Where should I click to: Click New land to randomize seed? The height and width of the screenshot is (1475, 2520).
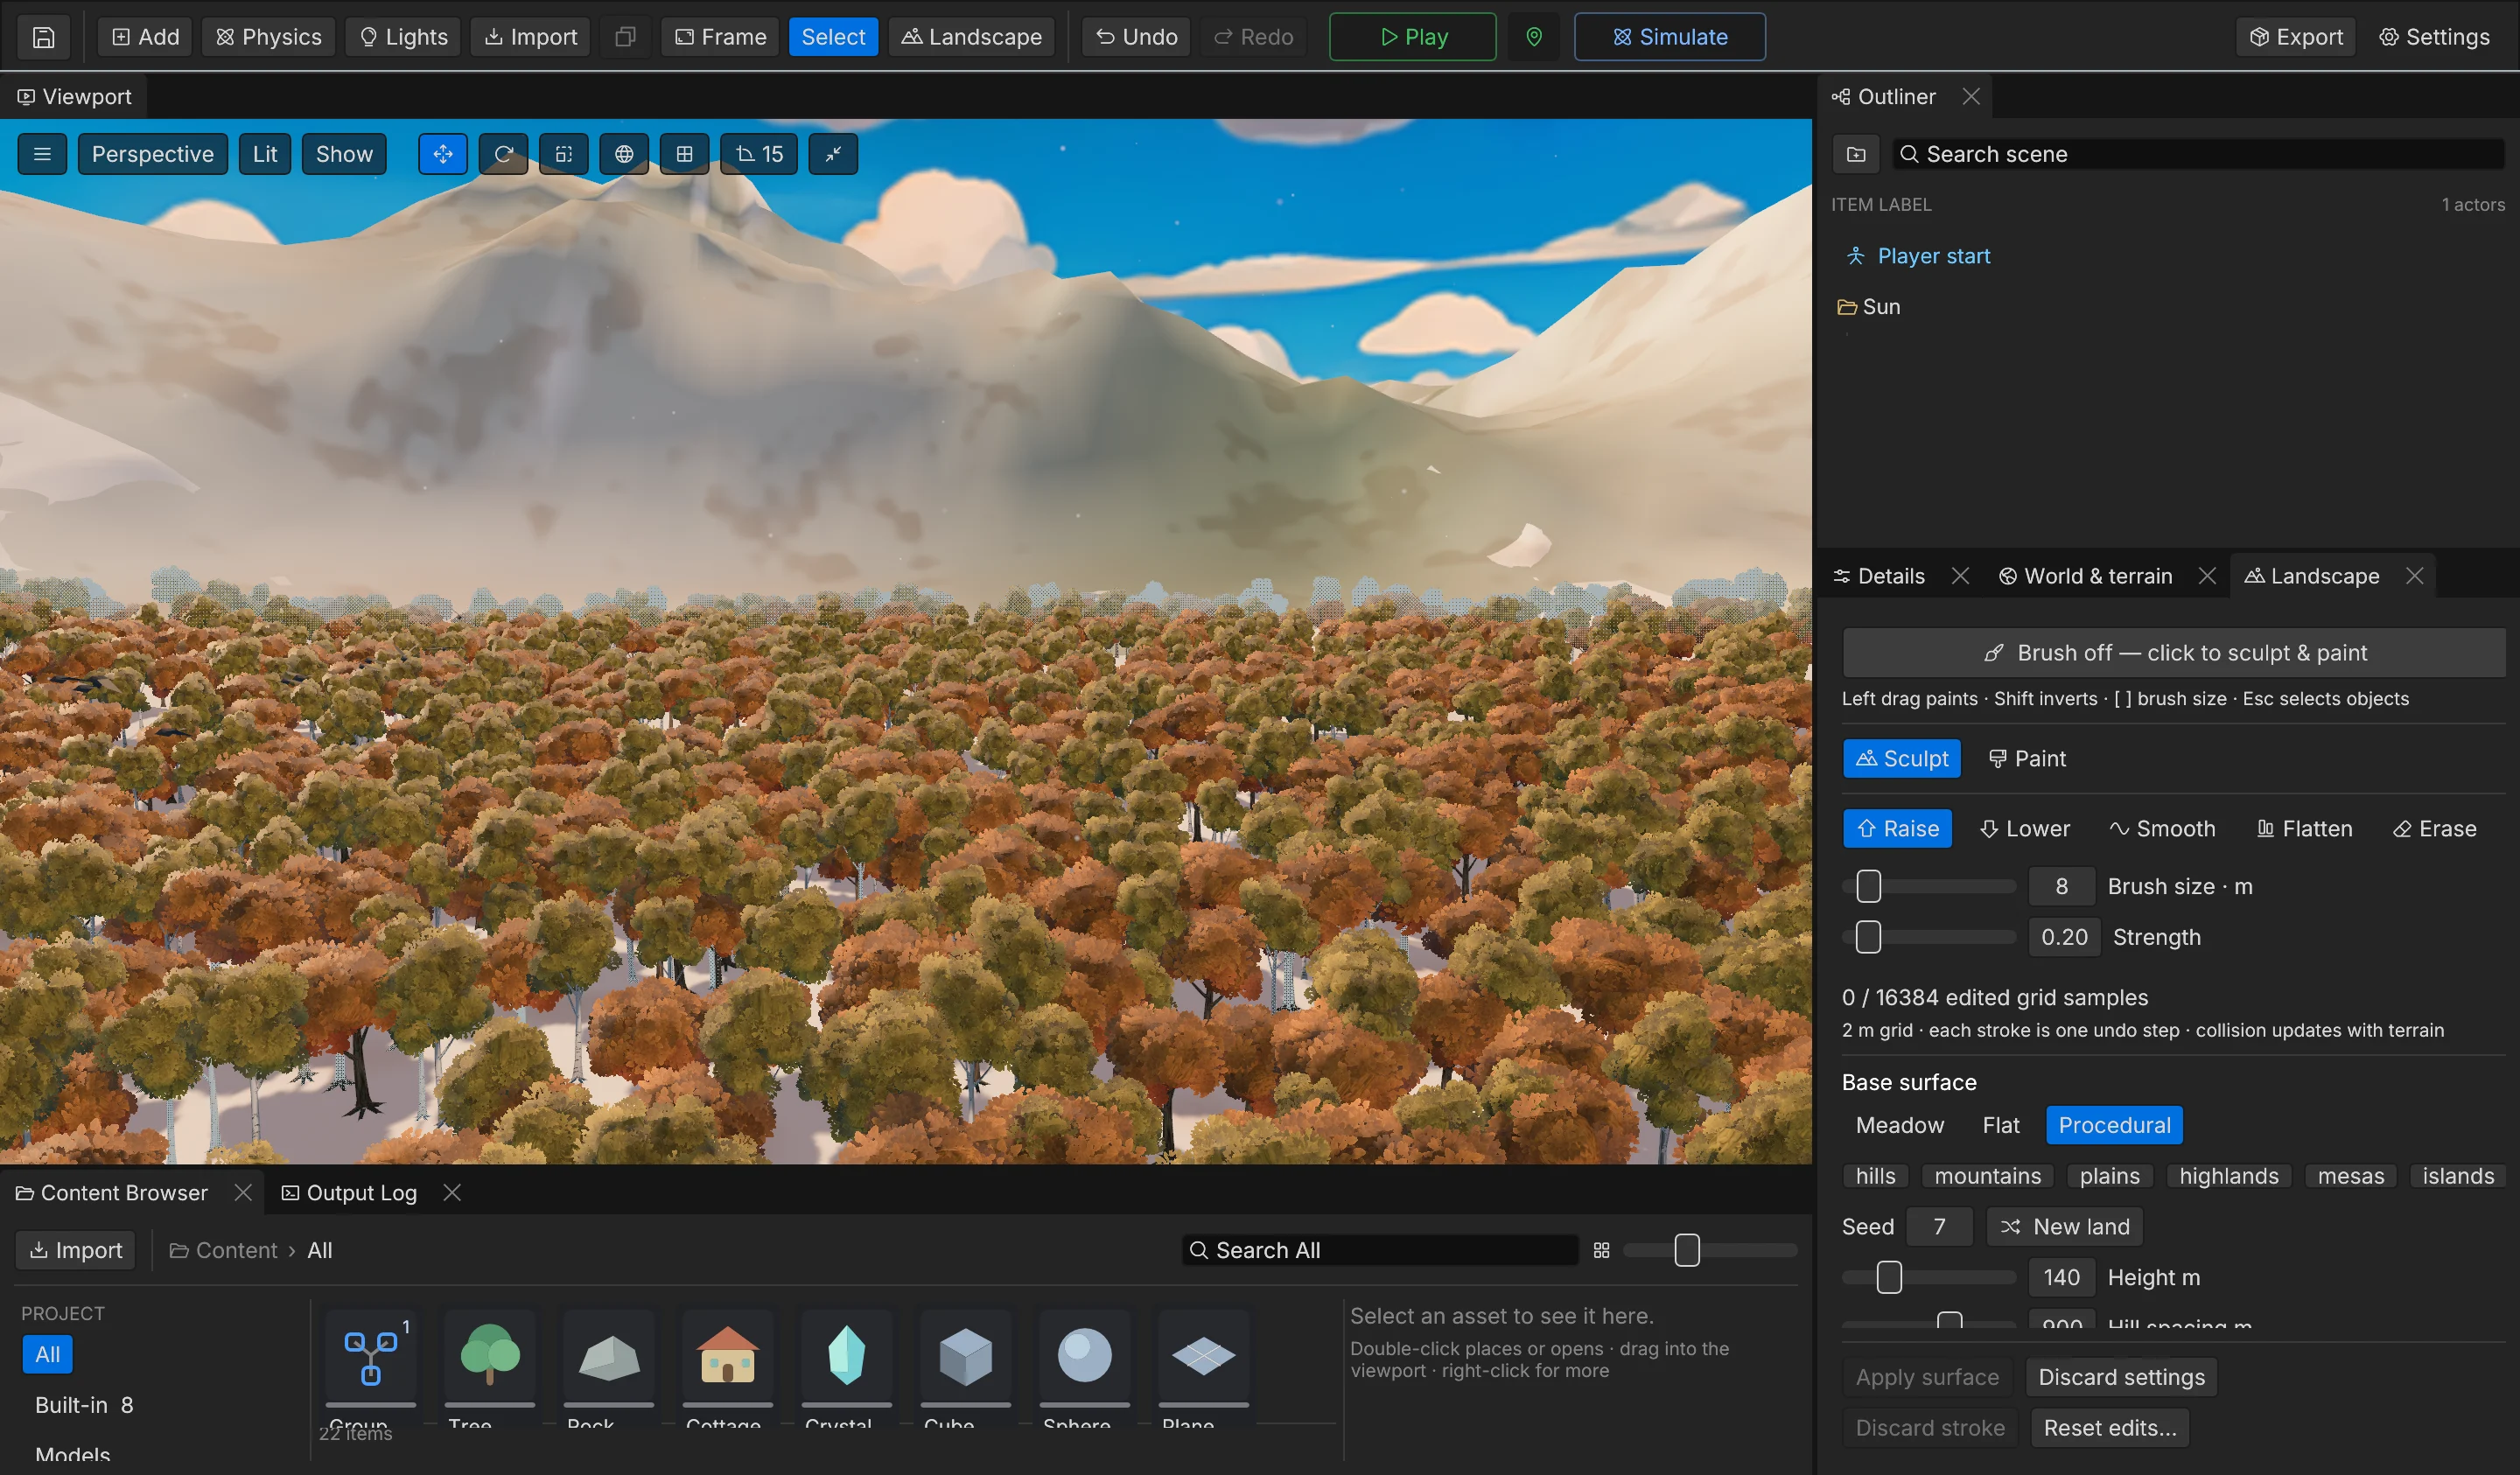pos(2064,1227)
